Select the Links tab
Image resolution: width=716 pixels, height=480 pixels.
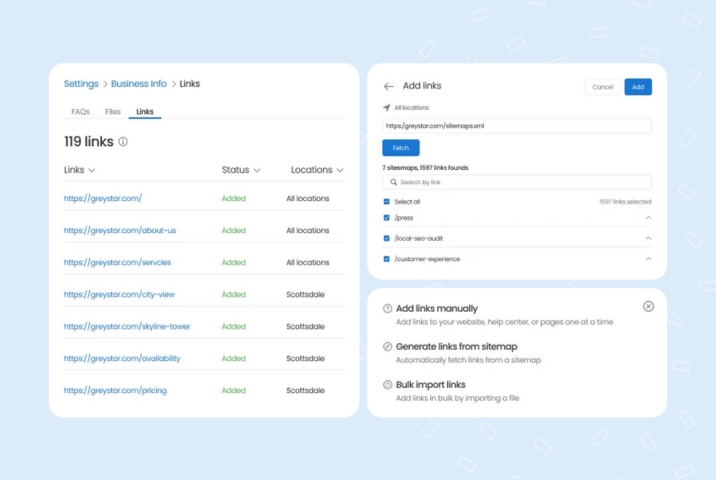[145, 111]
